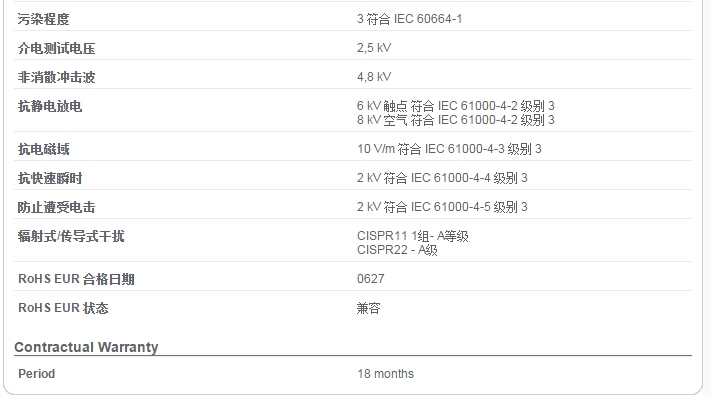Click the 防止遭受电击 label

point(57,207)
